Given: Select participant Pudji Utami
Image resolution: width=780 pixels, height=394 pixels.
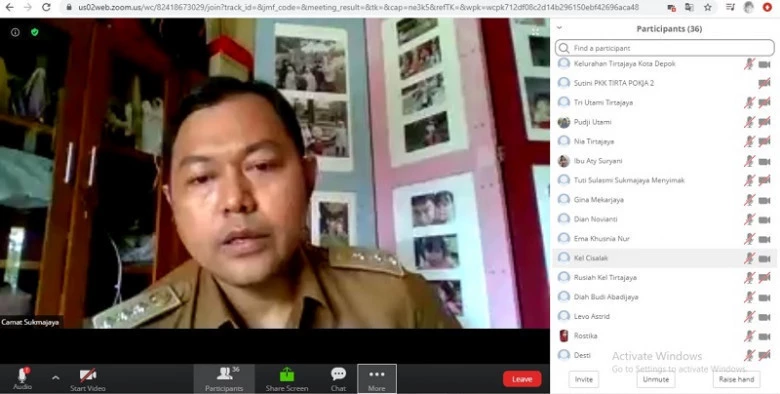Looking at the screenshot, I should [665, 122].
